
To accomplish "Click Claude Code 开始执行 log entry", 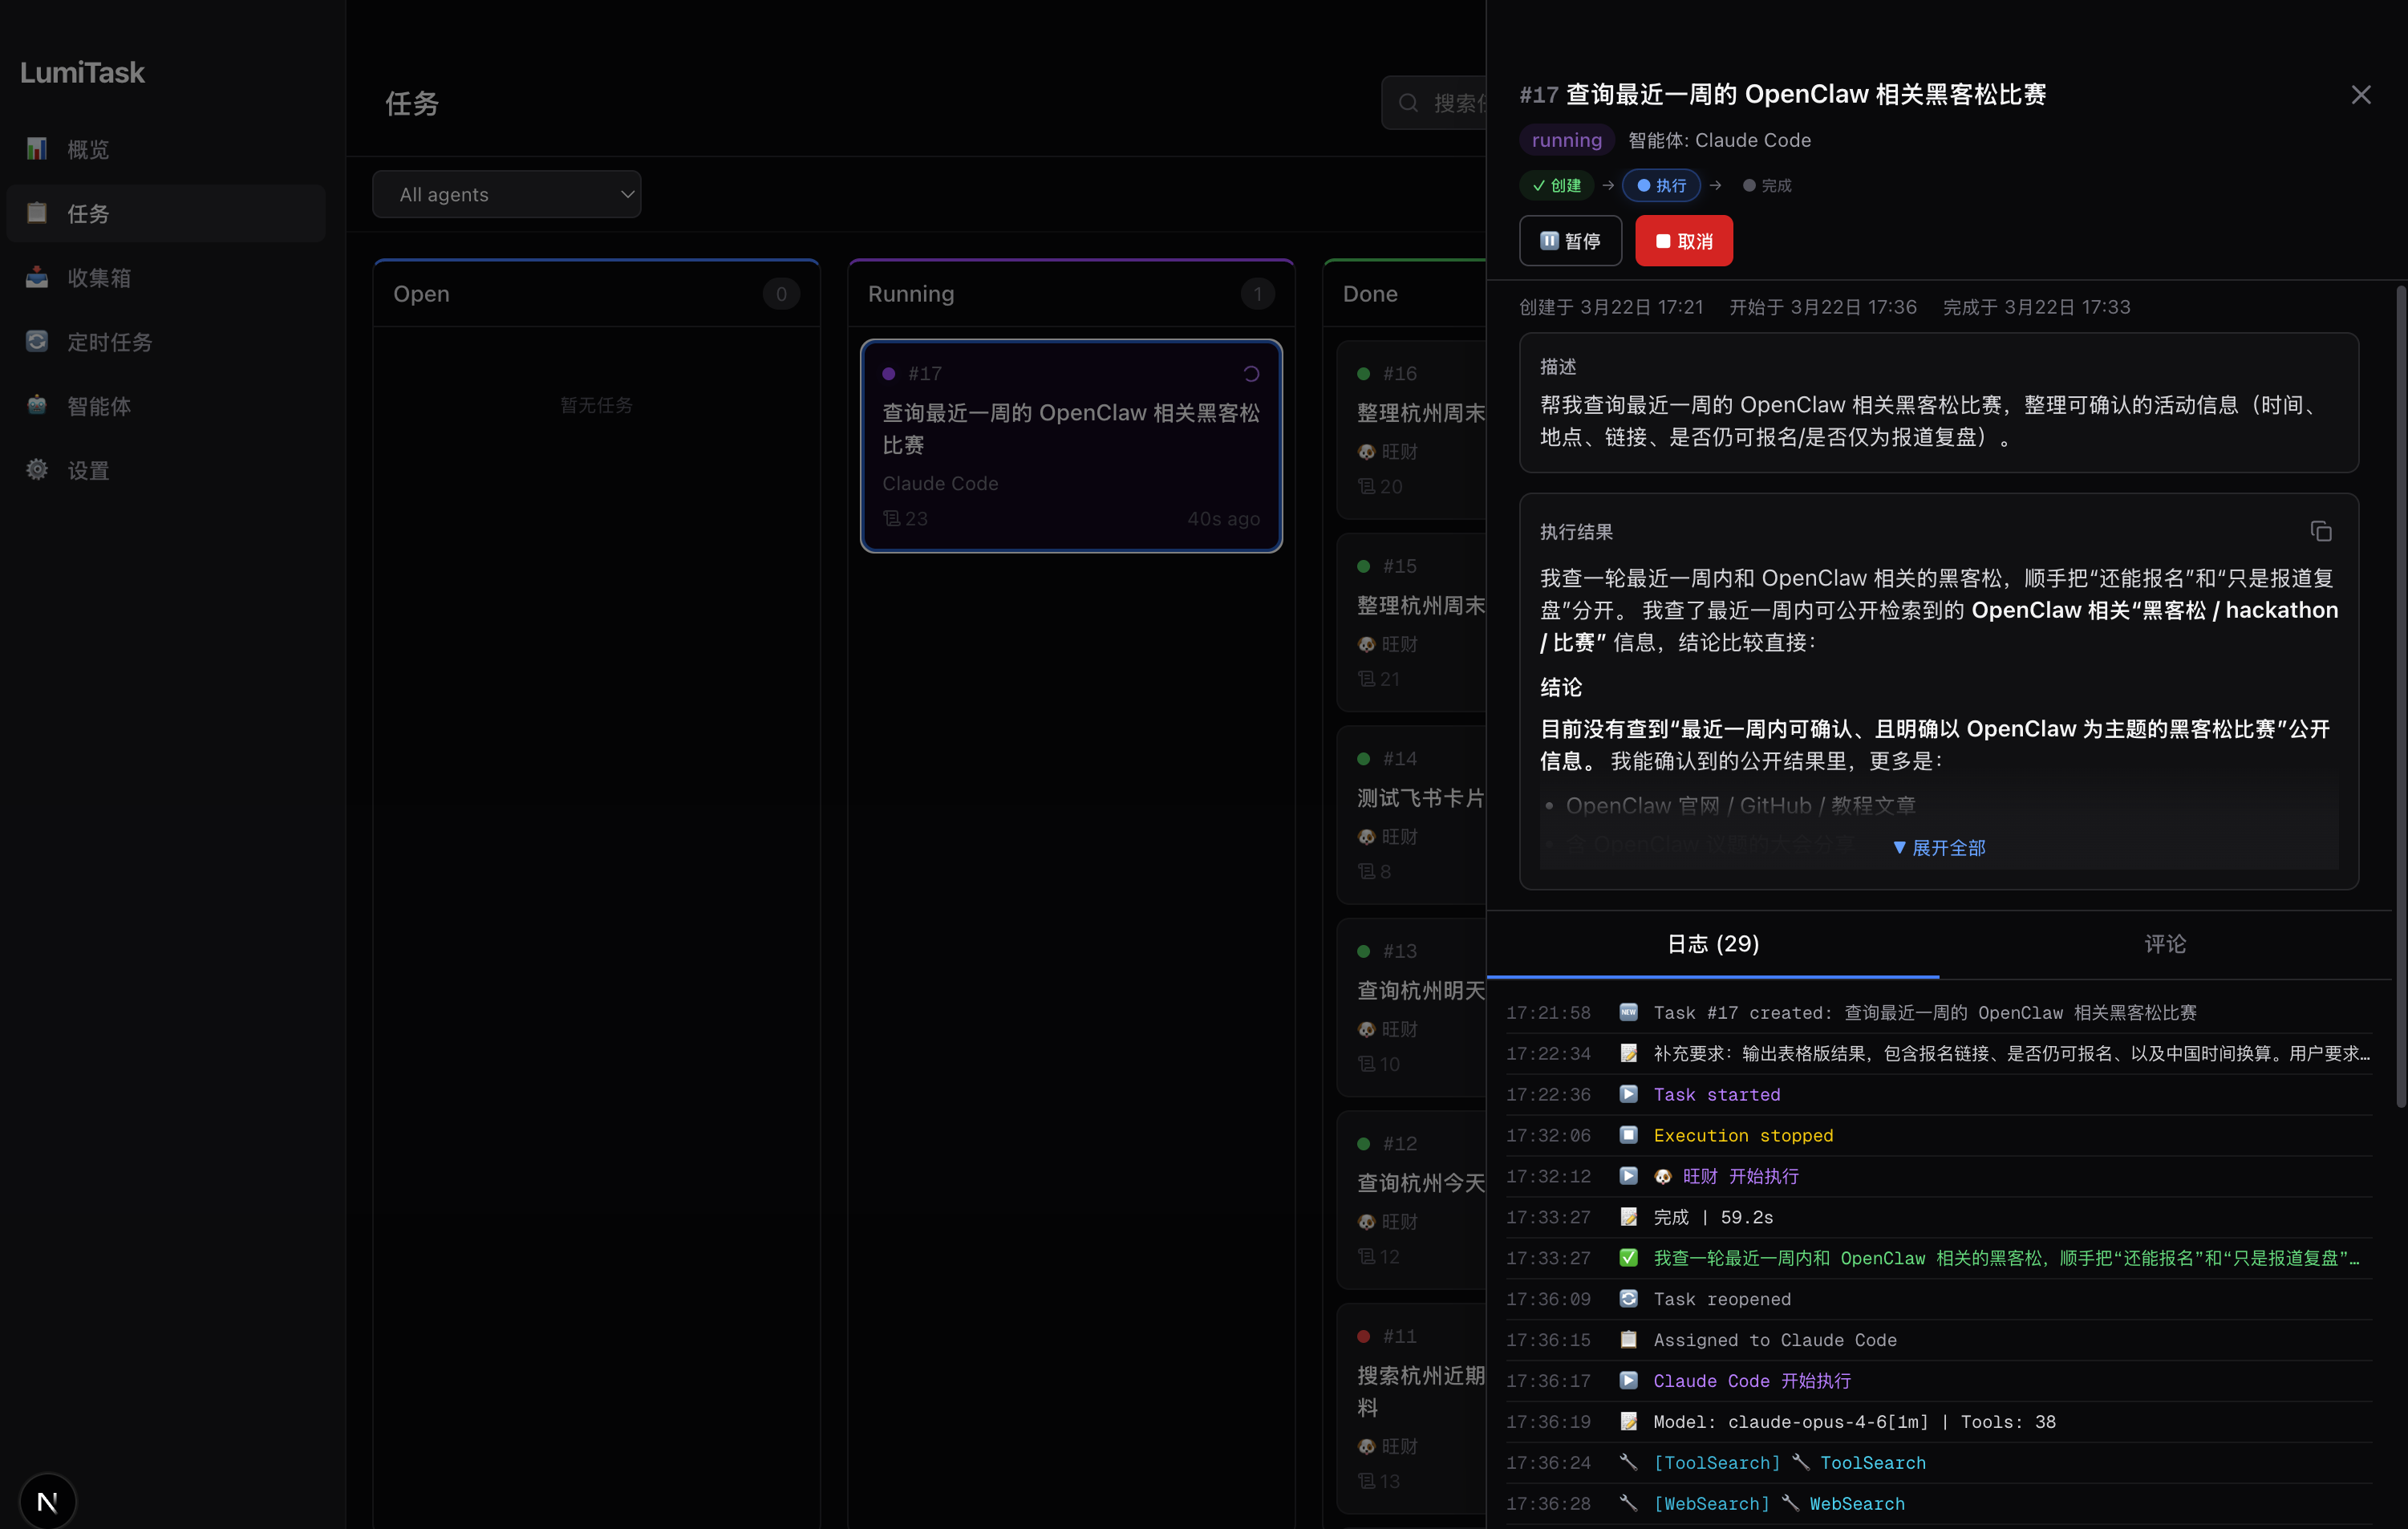I will [1939, 1381].
